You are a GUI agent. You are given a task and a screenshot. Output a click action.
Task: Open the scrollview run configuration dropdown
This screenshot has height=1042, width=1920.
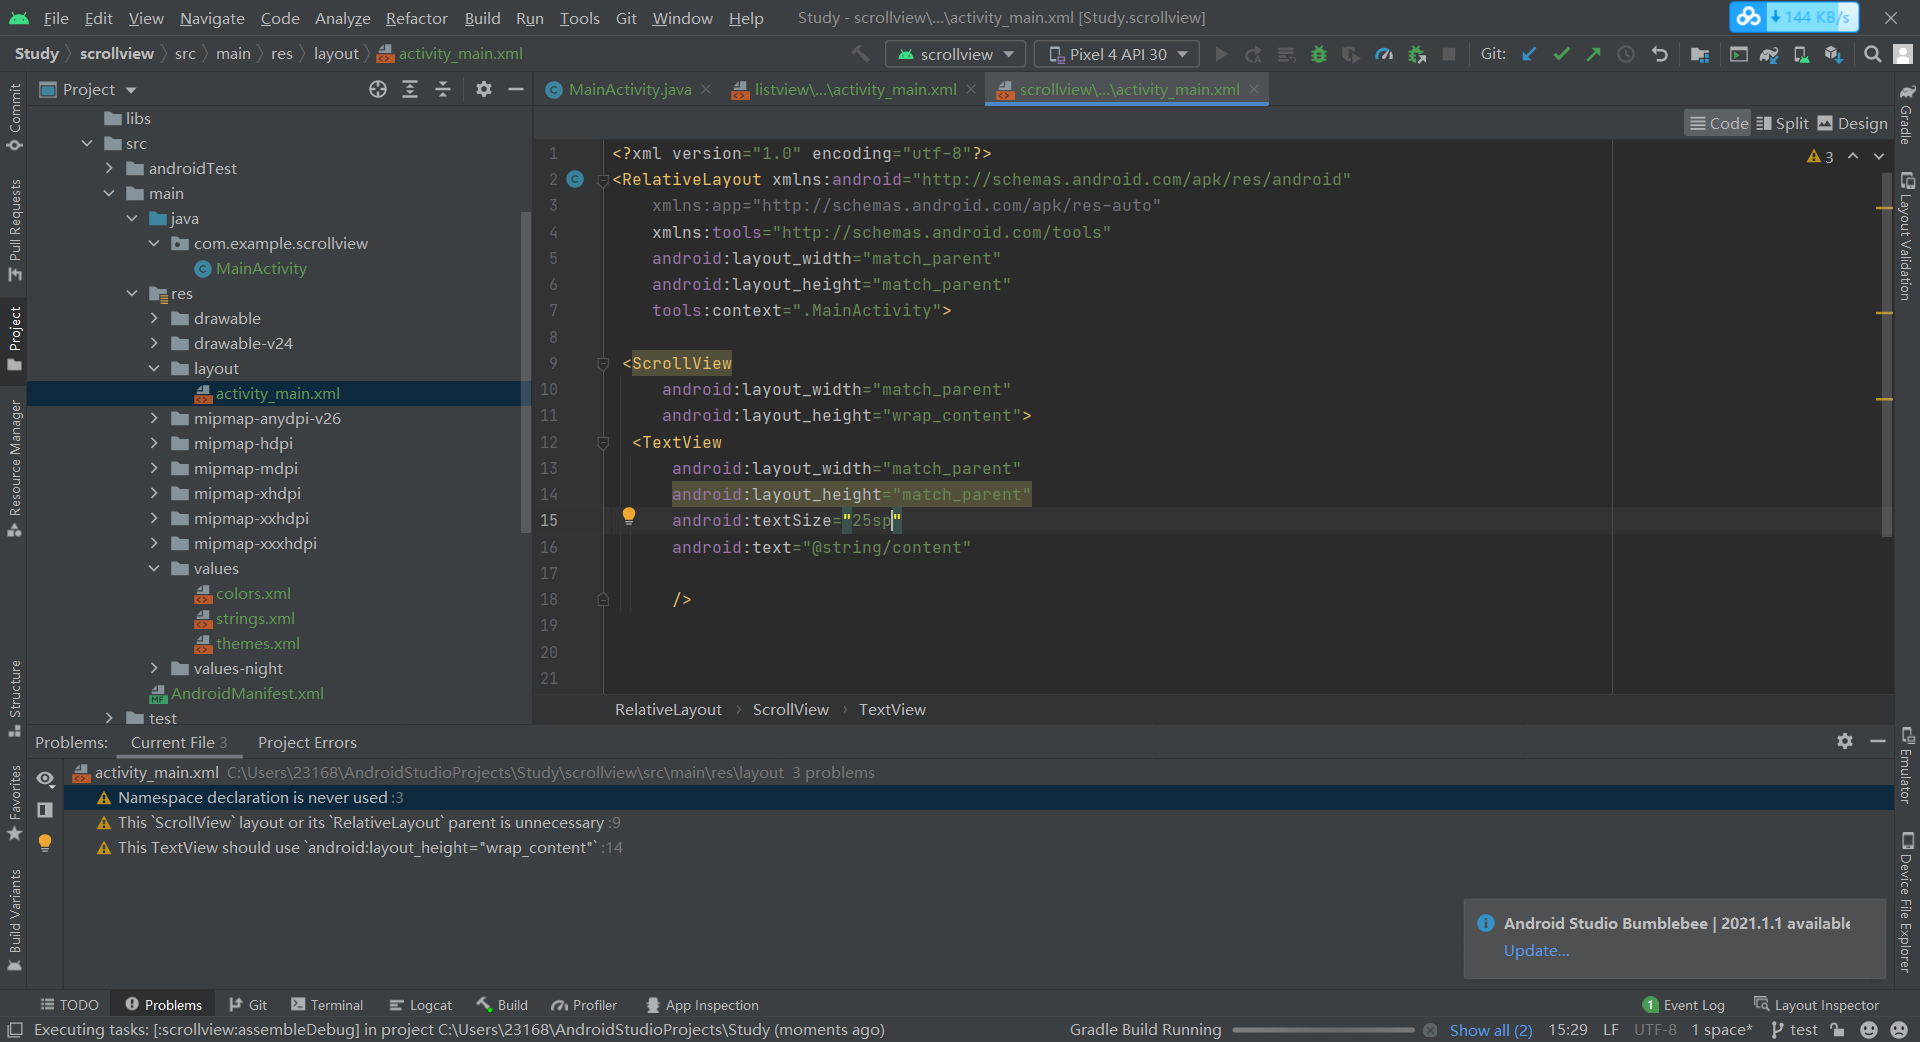pyautogui.click(x=956, y=55)
